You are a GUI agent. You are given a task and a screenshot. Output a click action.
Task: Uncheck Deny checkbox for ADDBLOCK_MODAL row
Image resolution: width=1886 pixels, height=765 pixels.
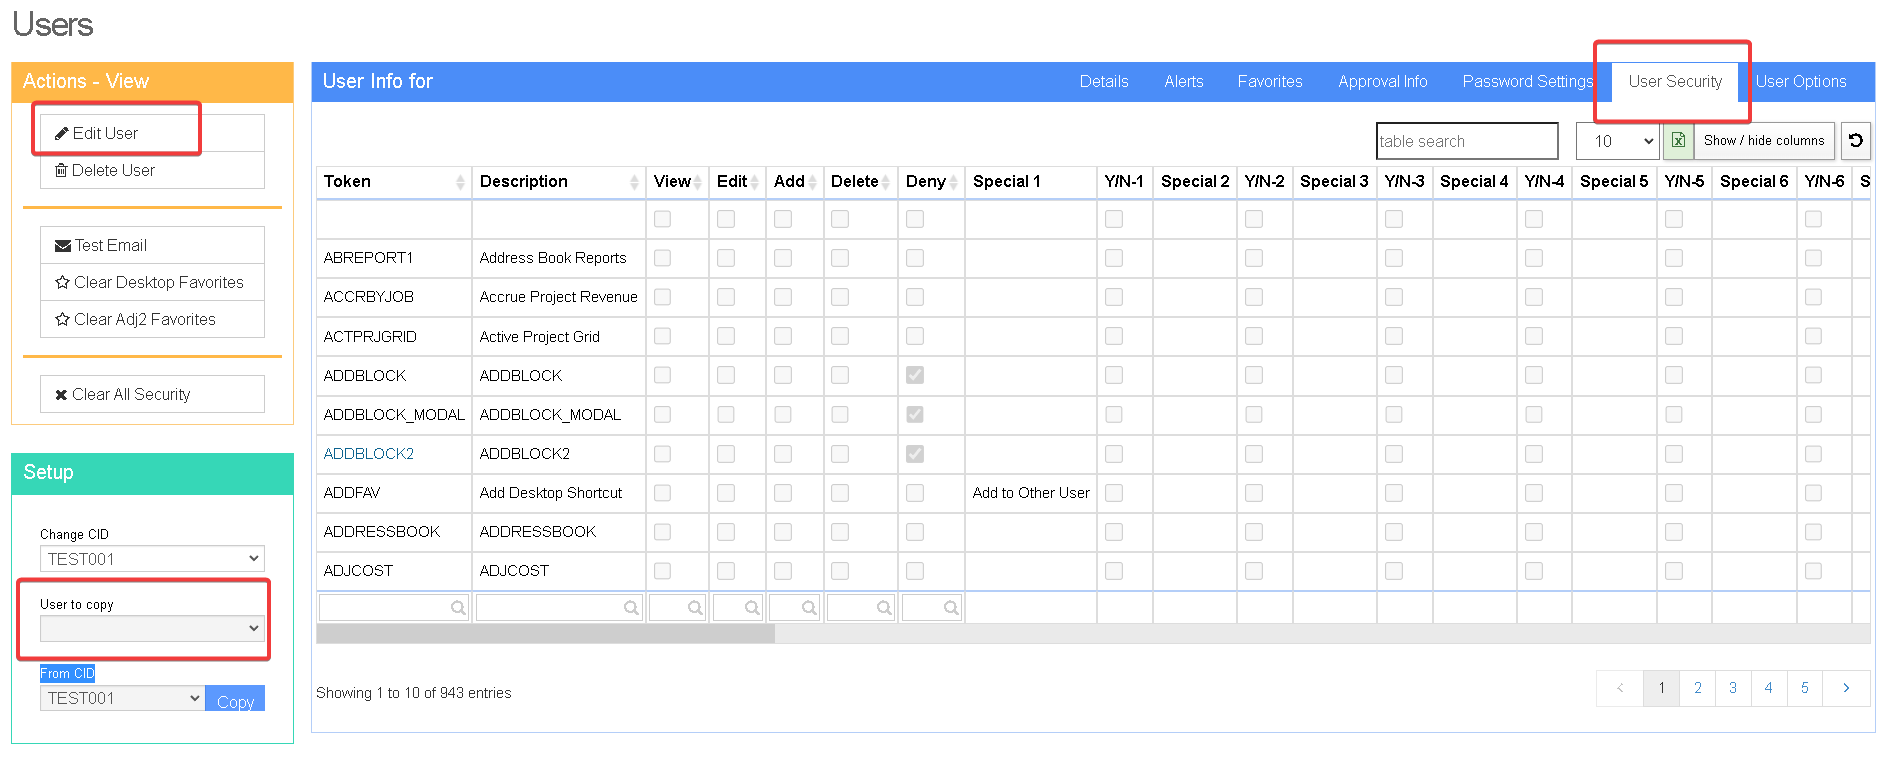915,414
